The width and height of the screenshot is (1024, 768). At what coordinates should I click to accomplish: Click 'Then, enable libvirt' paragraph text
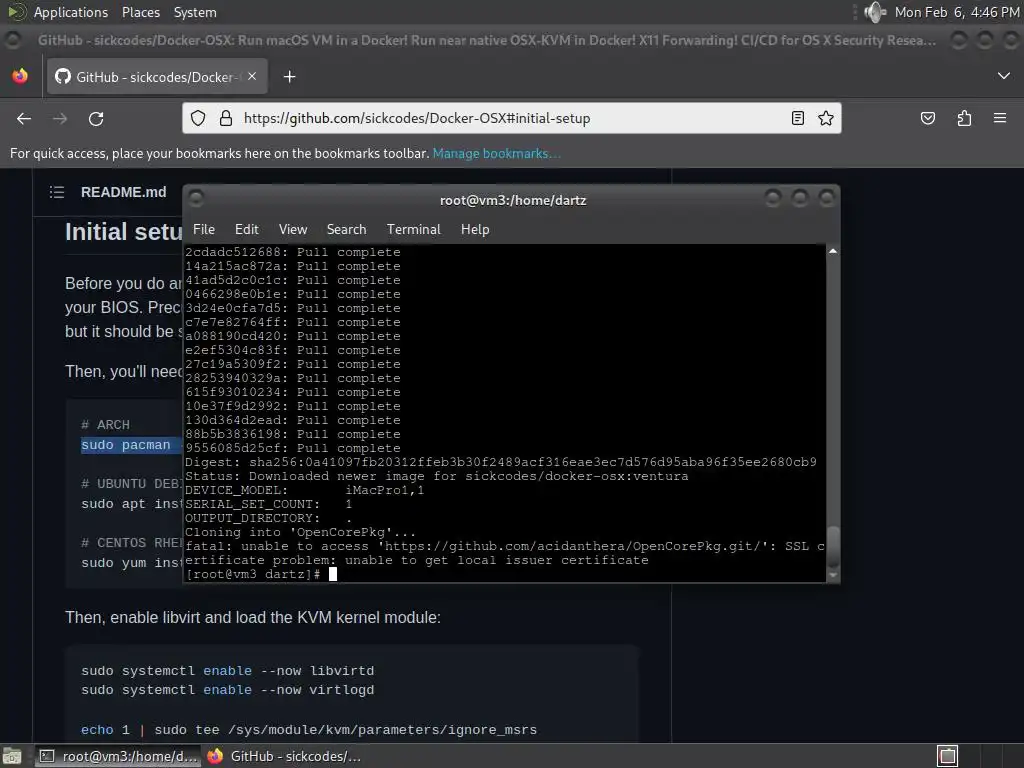[253, 617]
